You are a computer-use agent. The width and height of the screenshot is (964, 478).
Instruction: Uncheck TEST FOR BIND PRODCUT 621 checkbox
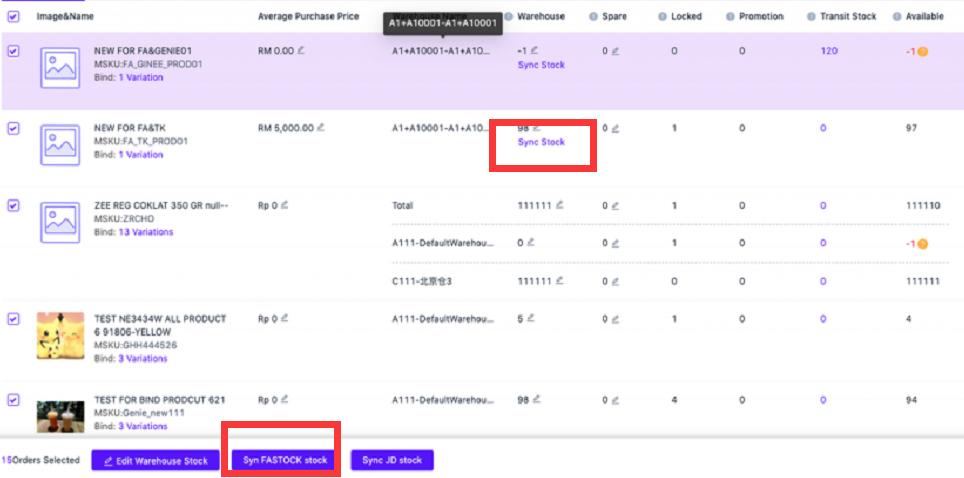pos(14,399)
